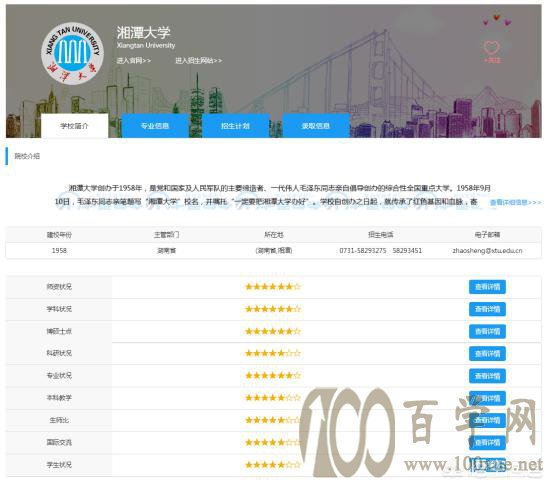Click the heart follow icon (+关注)
This screenshot has height=488, width=554.
coord(492,52)
